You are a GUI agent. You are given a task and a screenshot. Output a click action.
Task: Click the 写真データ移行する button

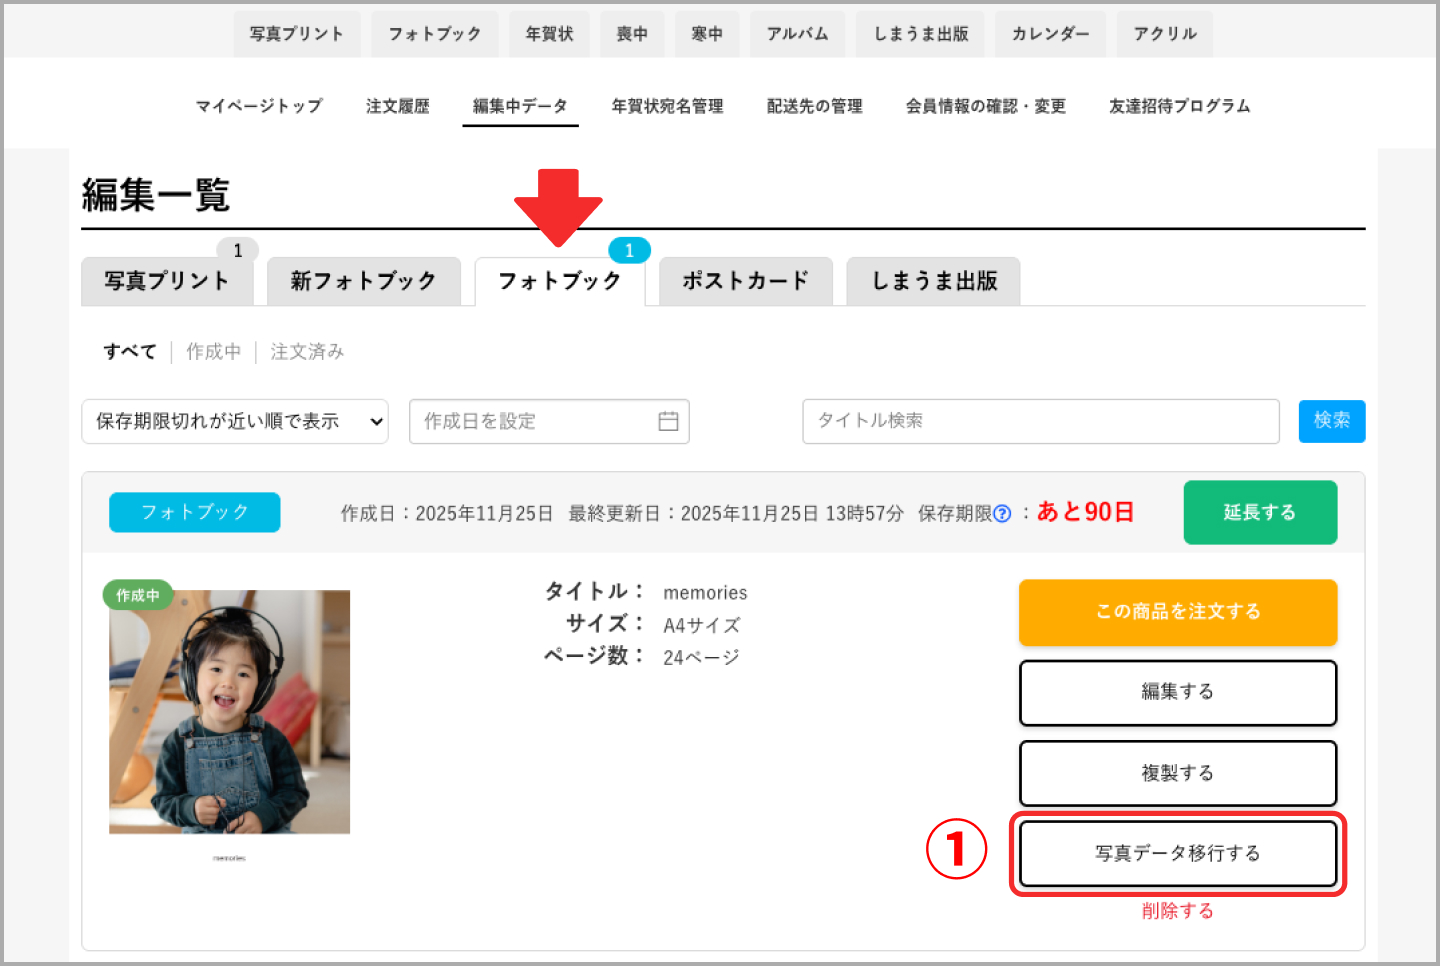[1178, 854]
